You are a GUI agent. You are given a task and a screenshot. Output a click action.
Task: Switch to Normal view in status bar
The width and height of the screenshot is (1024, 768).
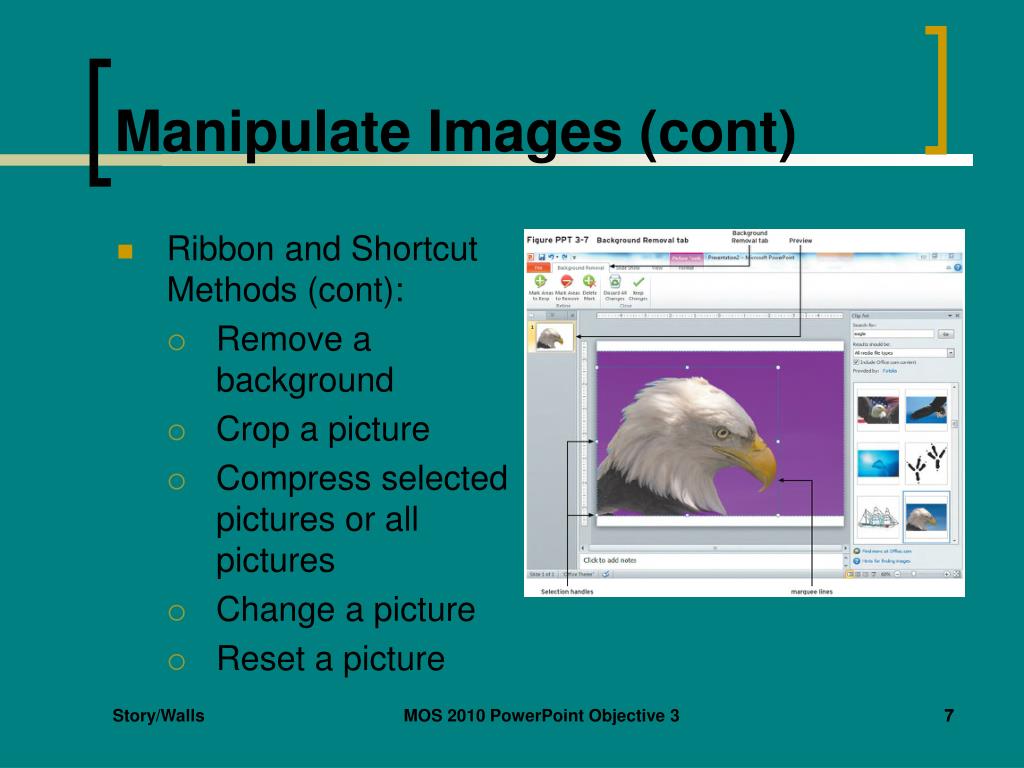pyautogui.click(x=850, y=574)
